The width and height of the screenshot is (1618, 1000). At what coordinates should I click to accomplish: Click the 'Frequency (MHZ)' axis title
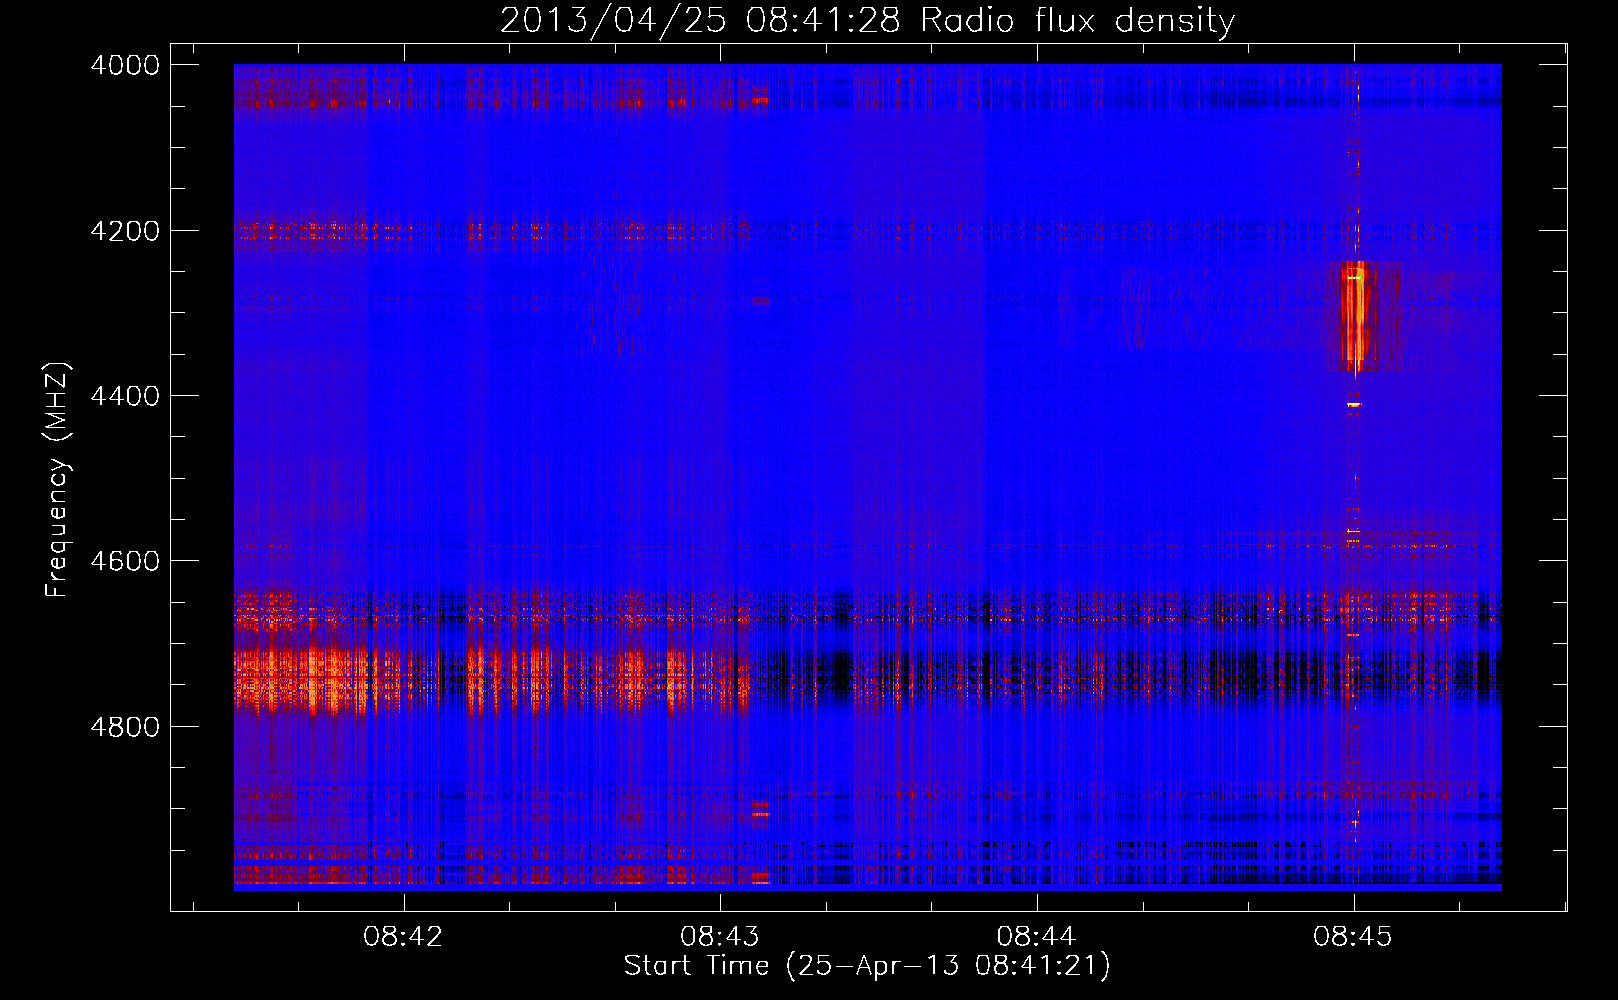(58, 480)
